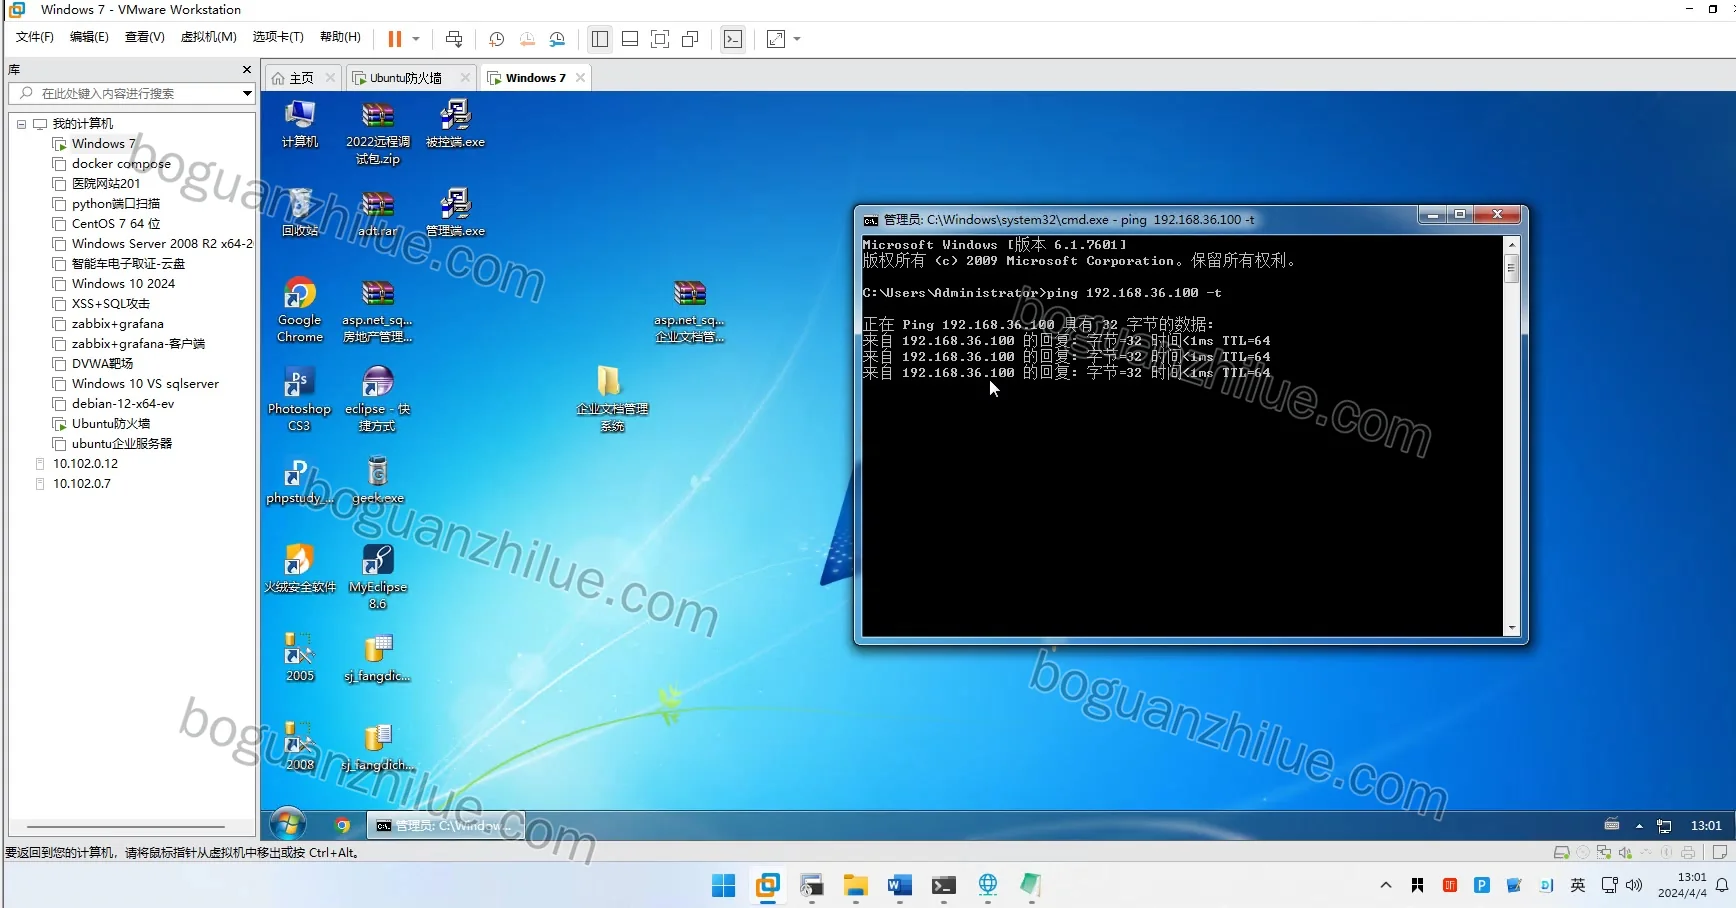Select CentOS 7 64 位 in the library
Image resolution: width=1736 pixels, height=908 pixels.
click(116, 224)
